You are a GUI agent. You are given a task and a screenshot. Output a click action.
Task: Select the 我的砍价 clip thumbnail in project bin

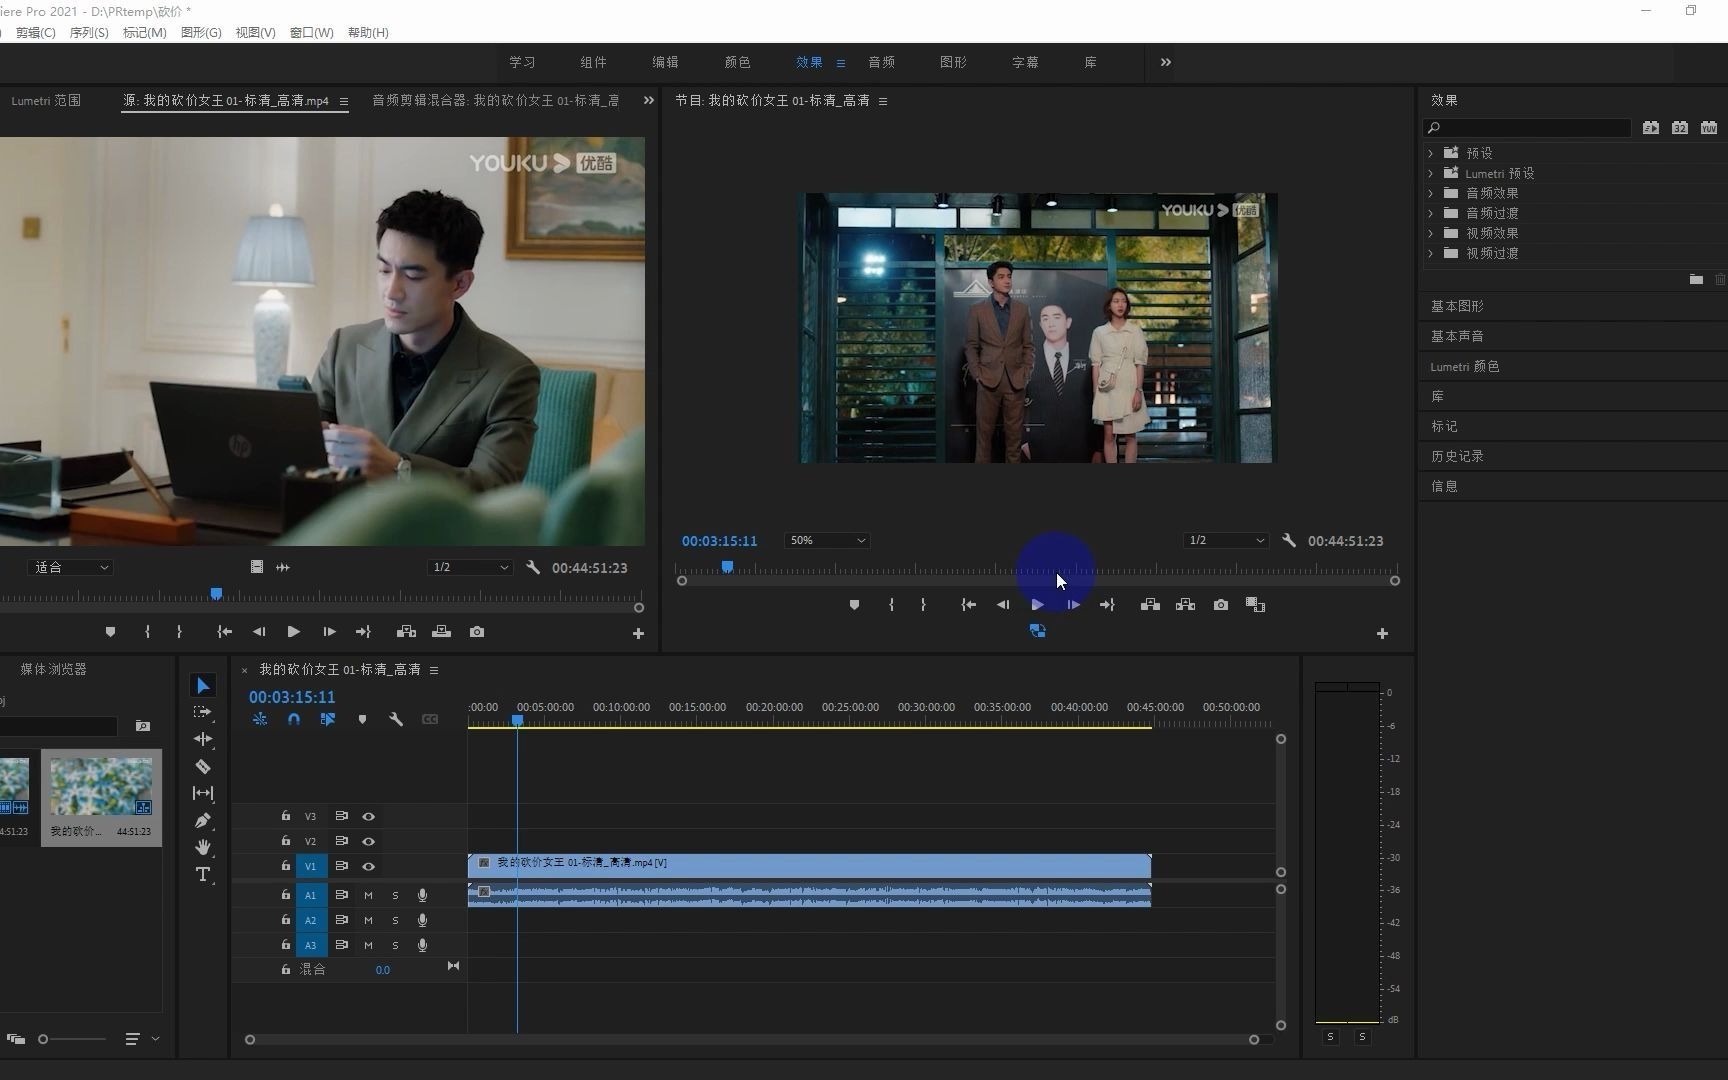pos(101,787)
